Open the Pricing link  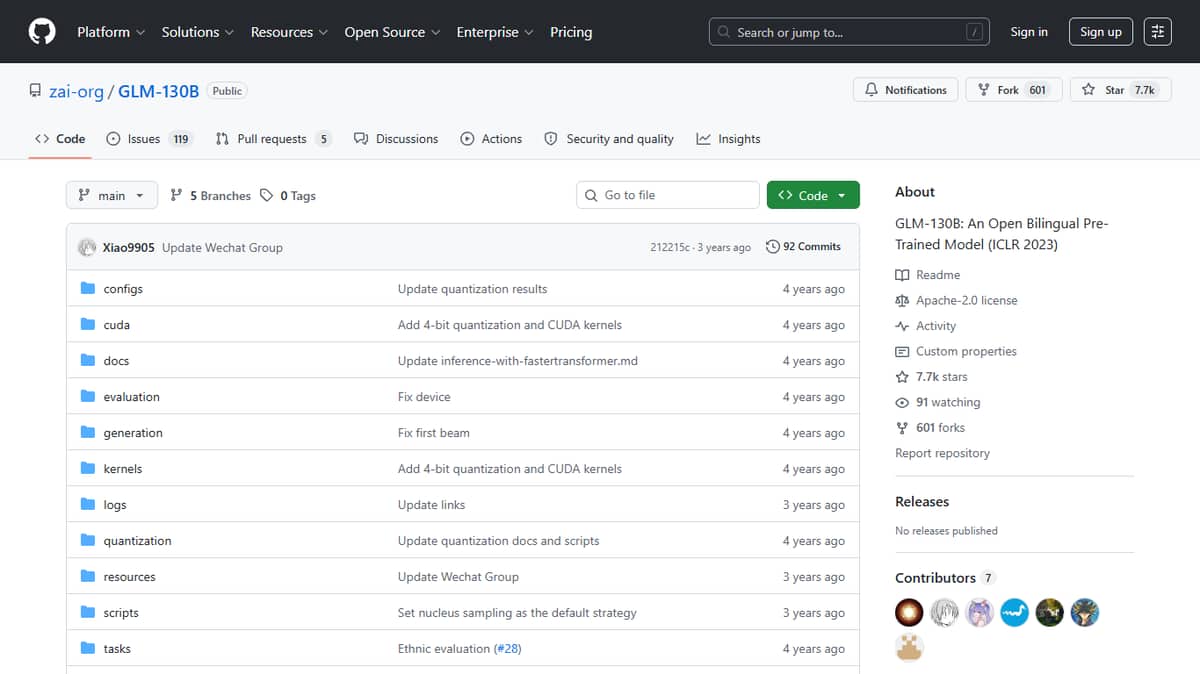click(571, 32)
